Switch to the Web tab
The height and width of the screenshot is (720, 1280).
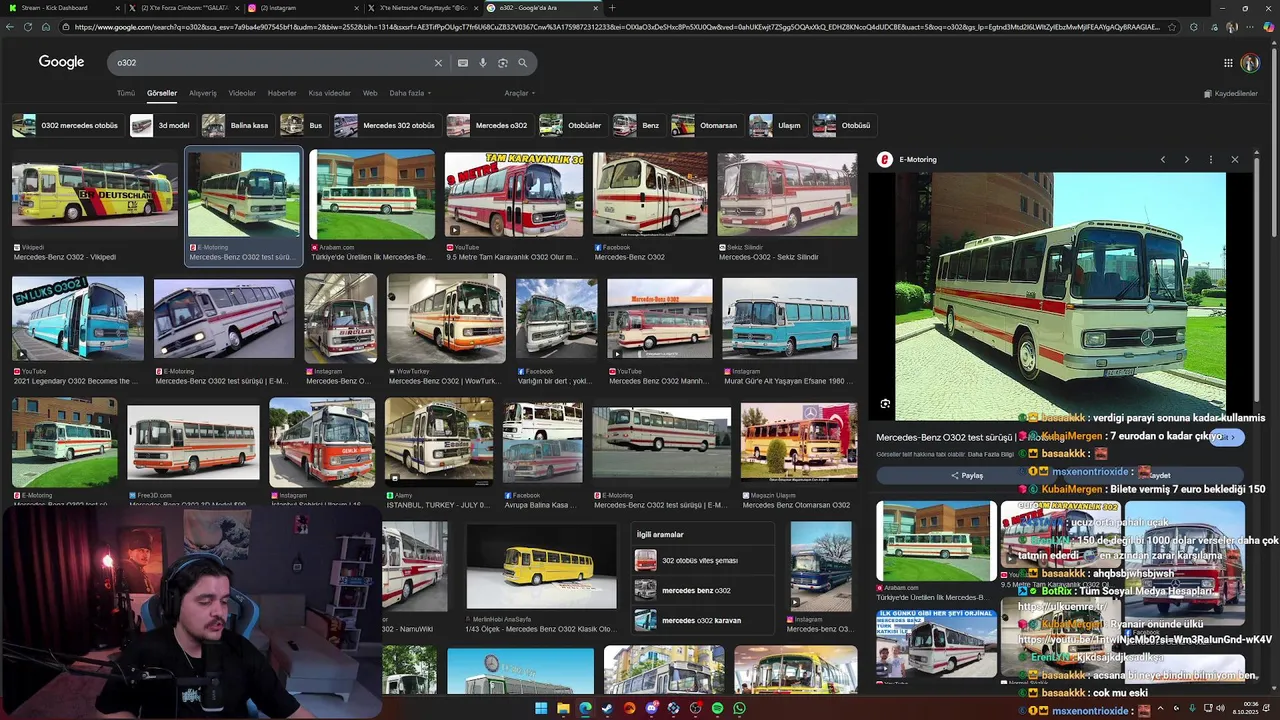coord(370,93)
